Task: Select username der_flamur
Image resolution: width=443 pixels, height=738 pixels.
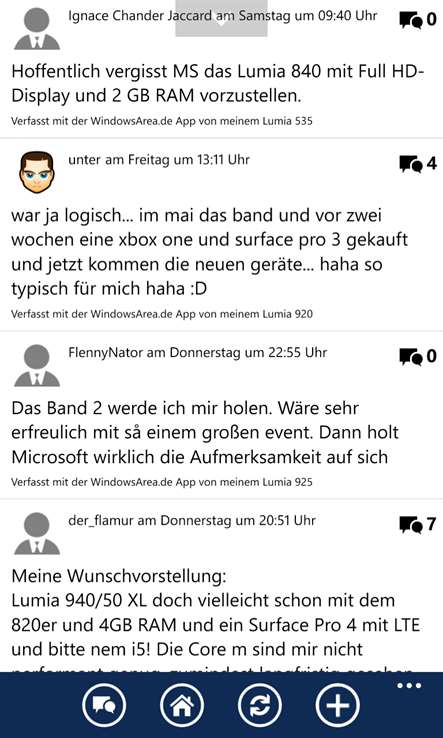Action: click(x=101, y=521)
